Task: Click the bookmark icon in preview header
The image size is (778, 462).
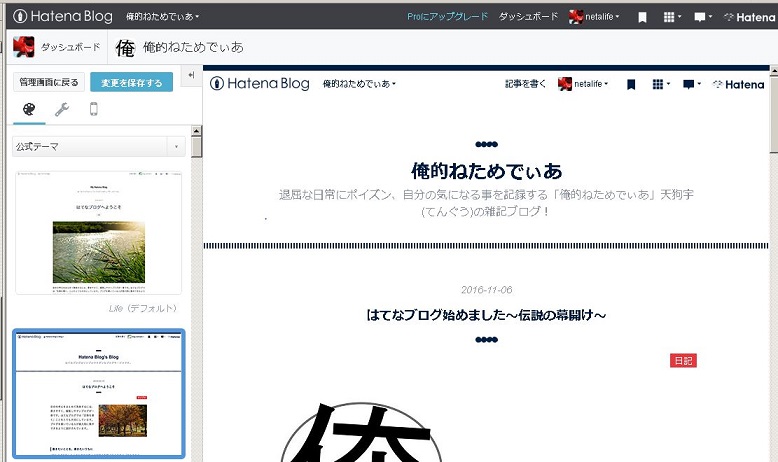Action: (631, 85)
